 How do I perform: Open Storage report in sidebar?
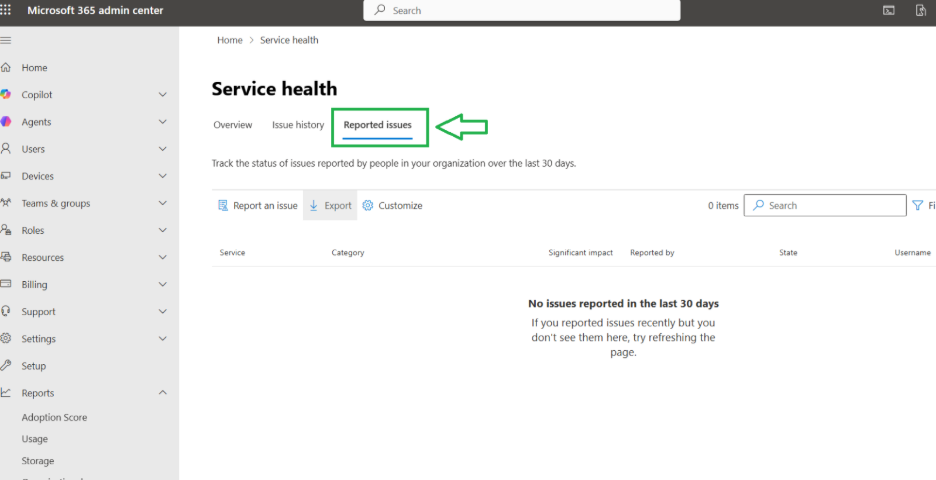[x=38, y=461]
